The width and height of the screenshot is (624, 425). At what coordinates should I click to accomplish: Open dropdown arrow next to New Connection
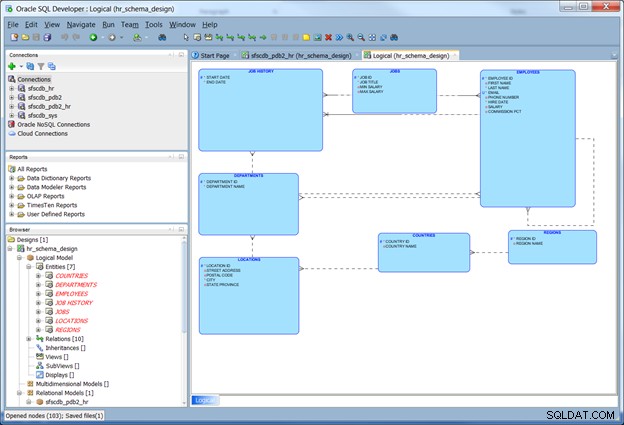[21, 66]
